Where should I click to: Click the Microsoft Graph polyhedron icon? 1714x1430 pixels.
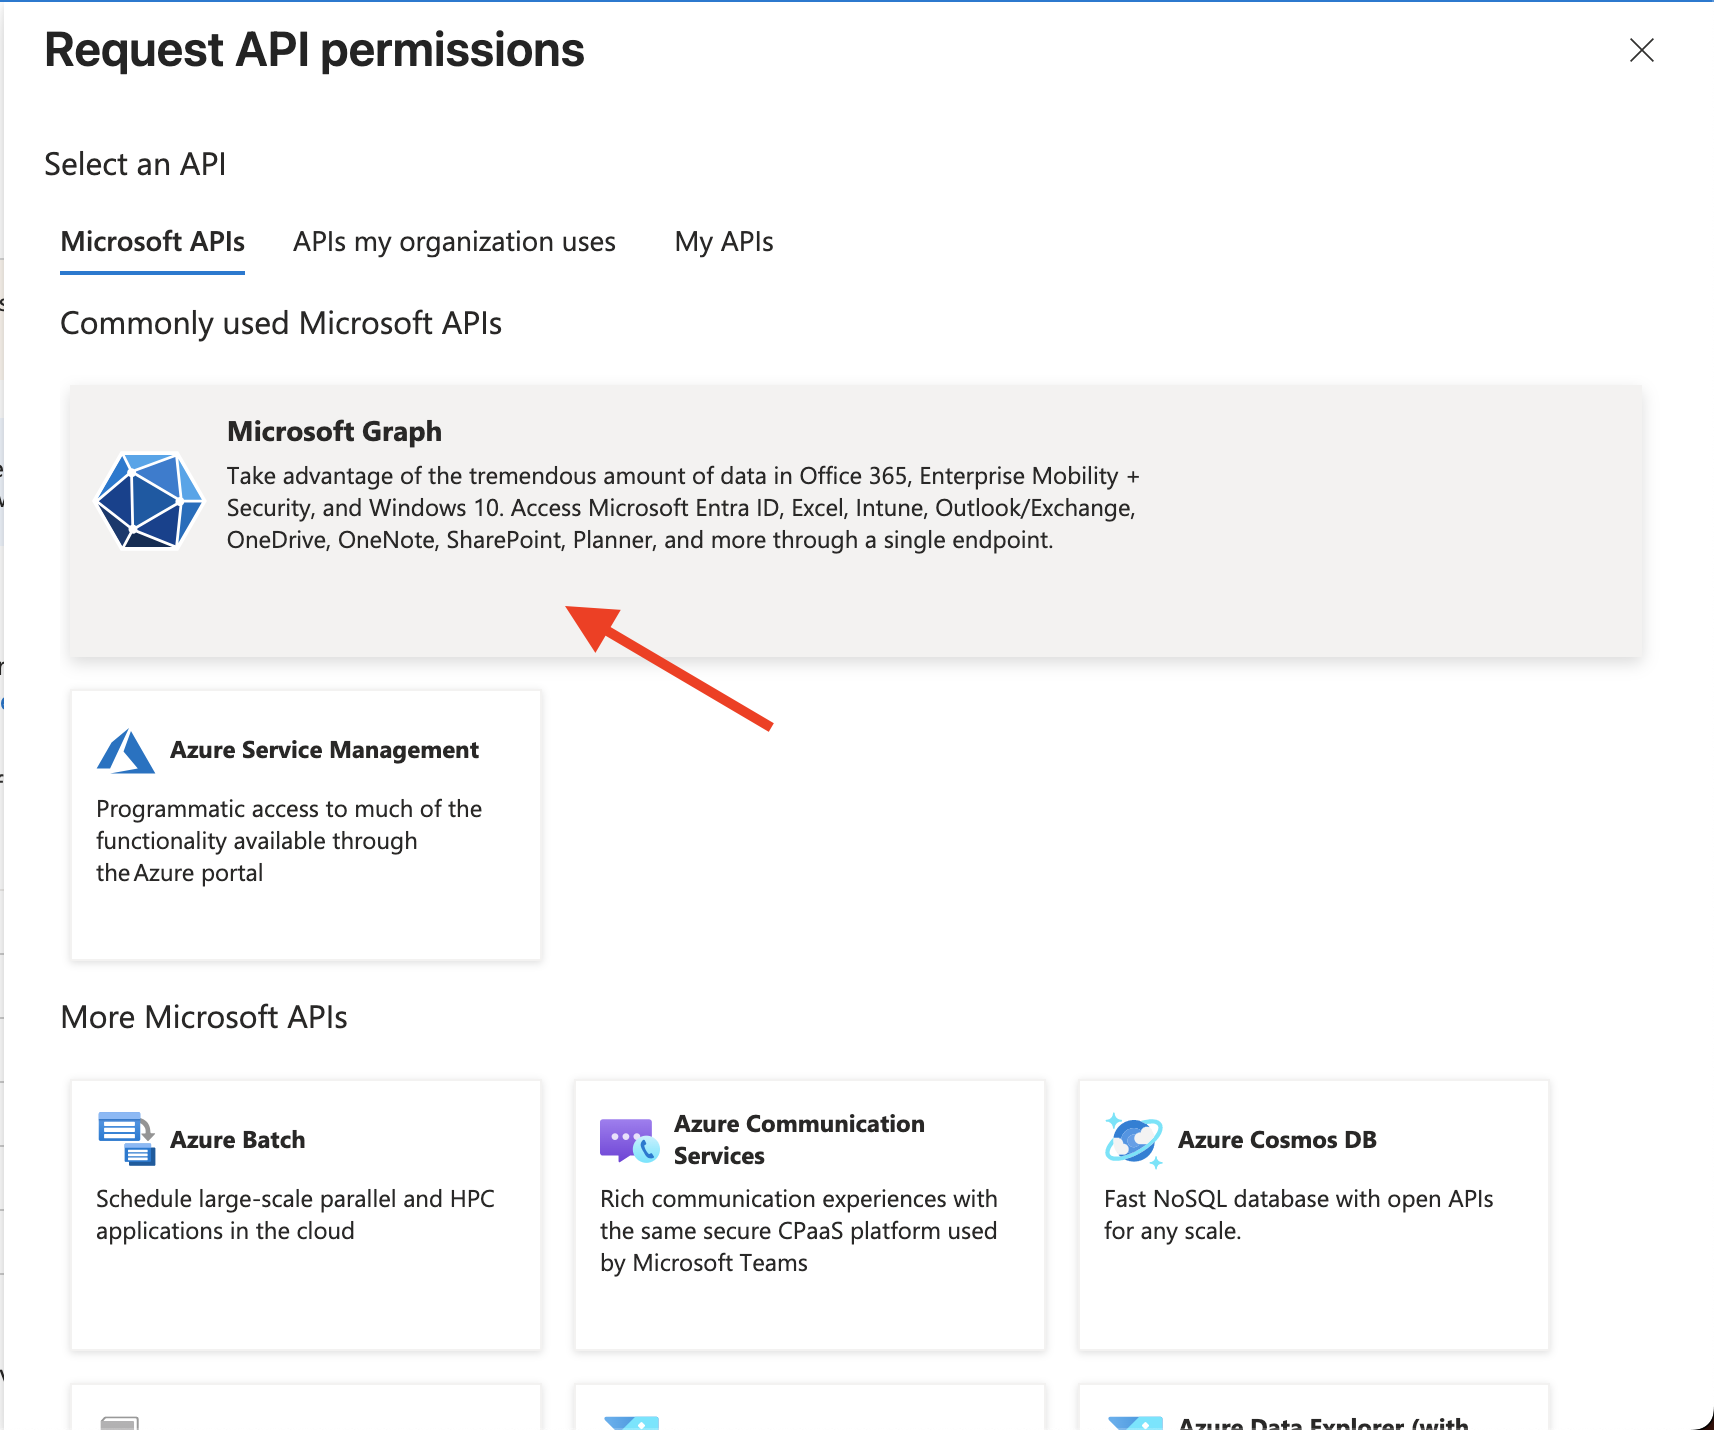pos(149,501)
